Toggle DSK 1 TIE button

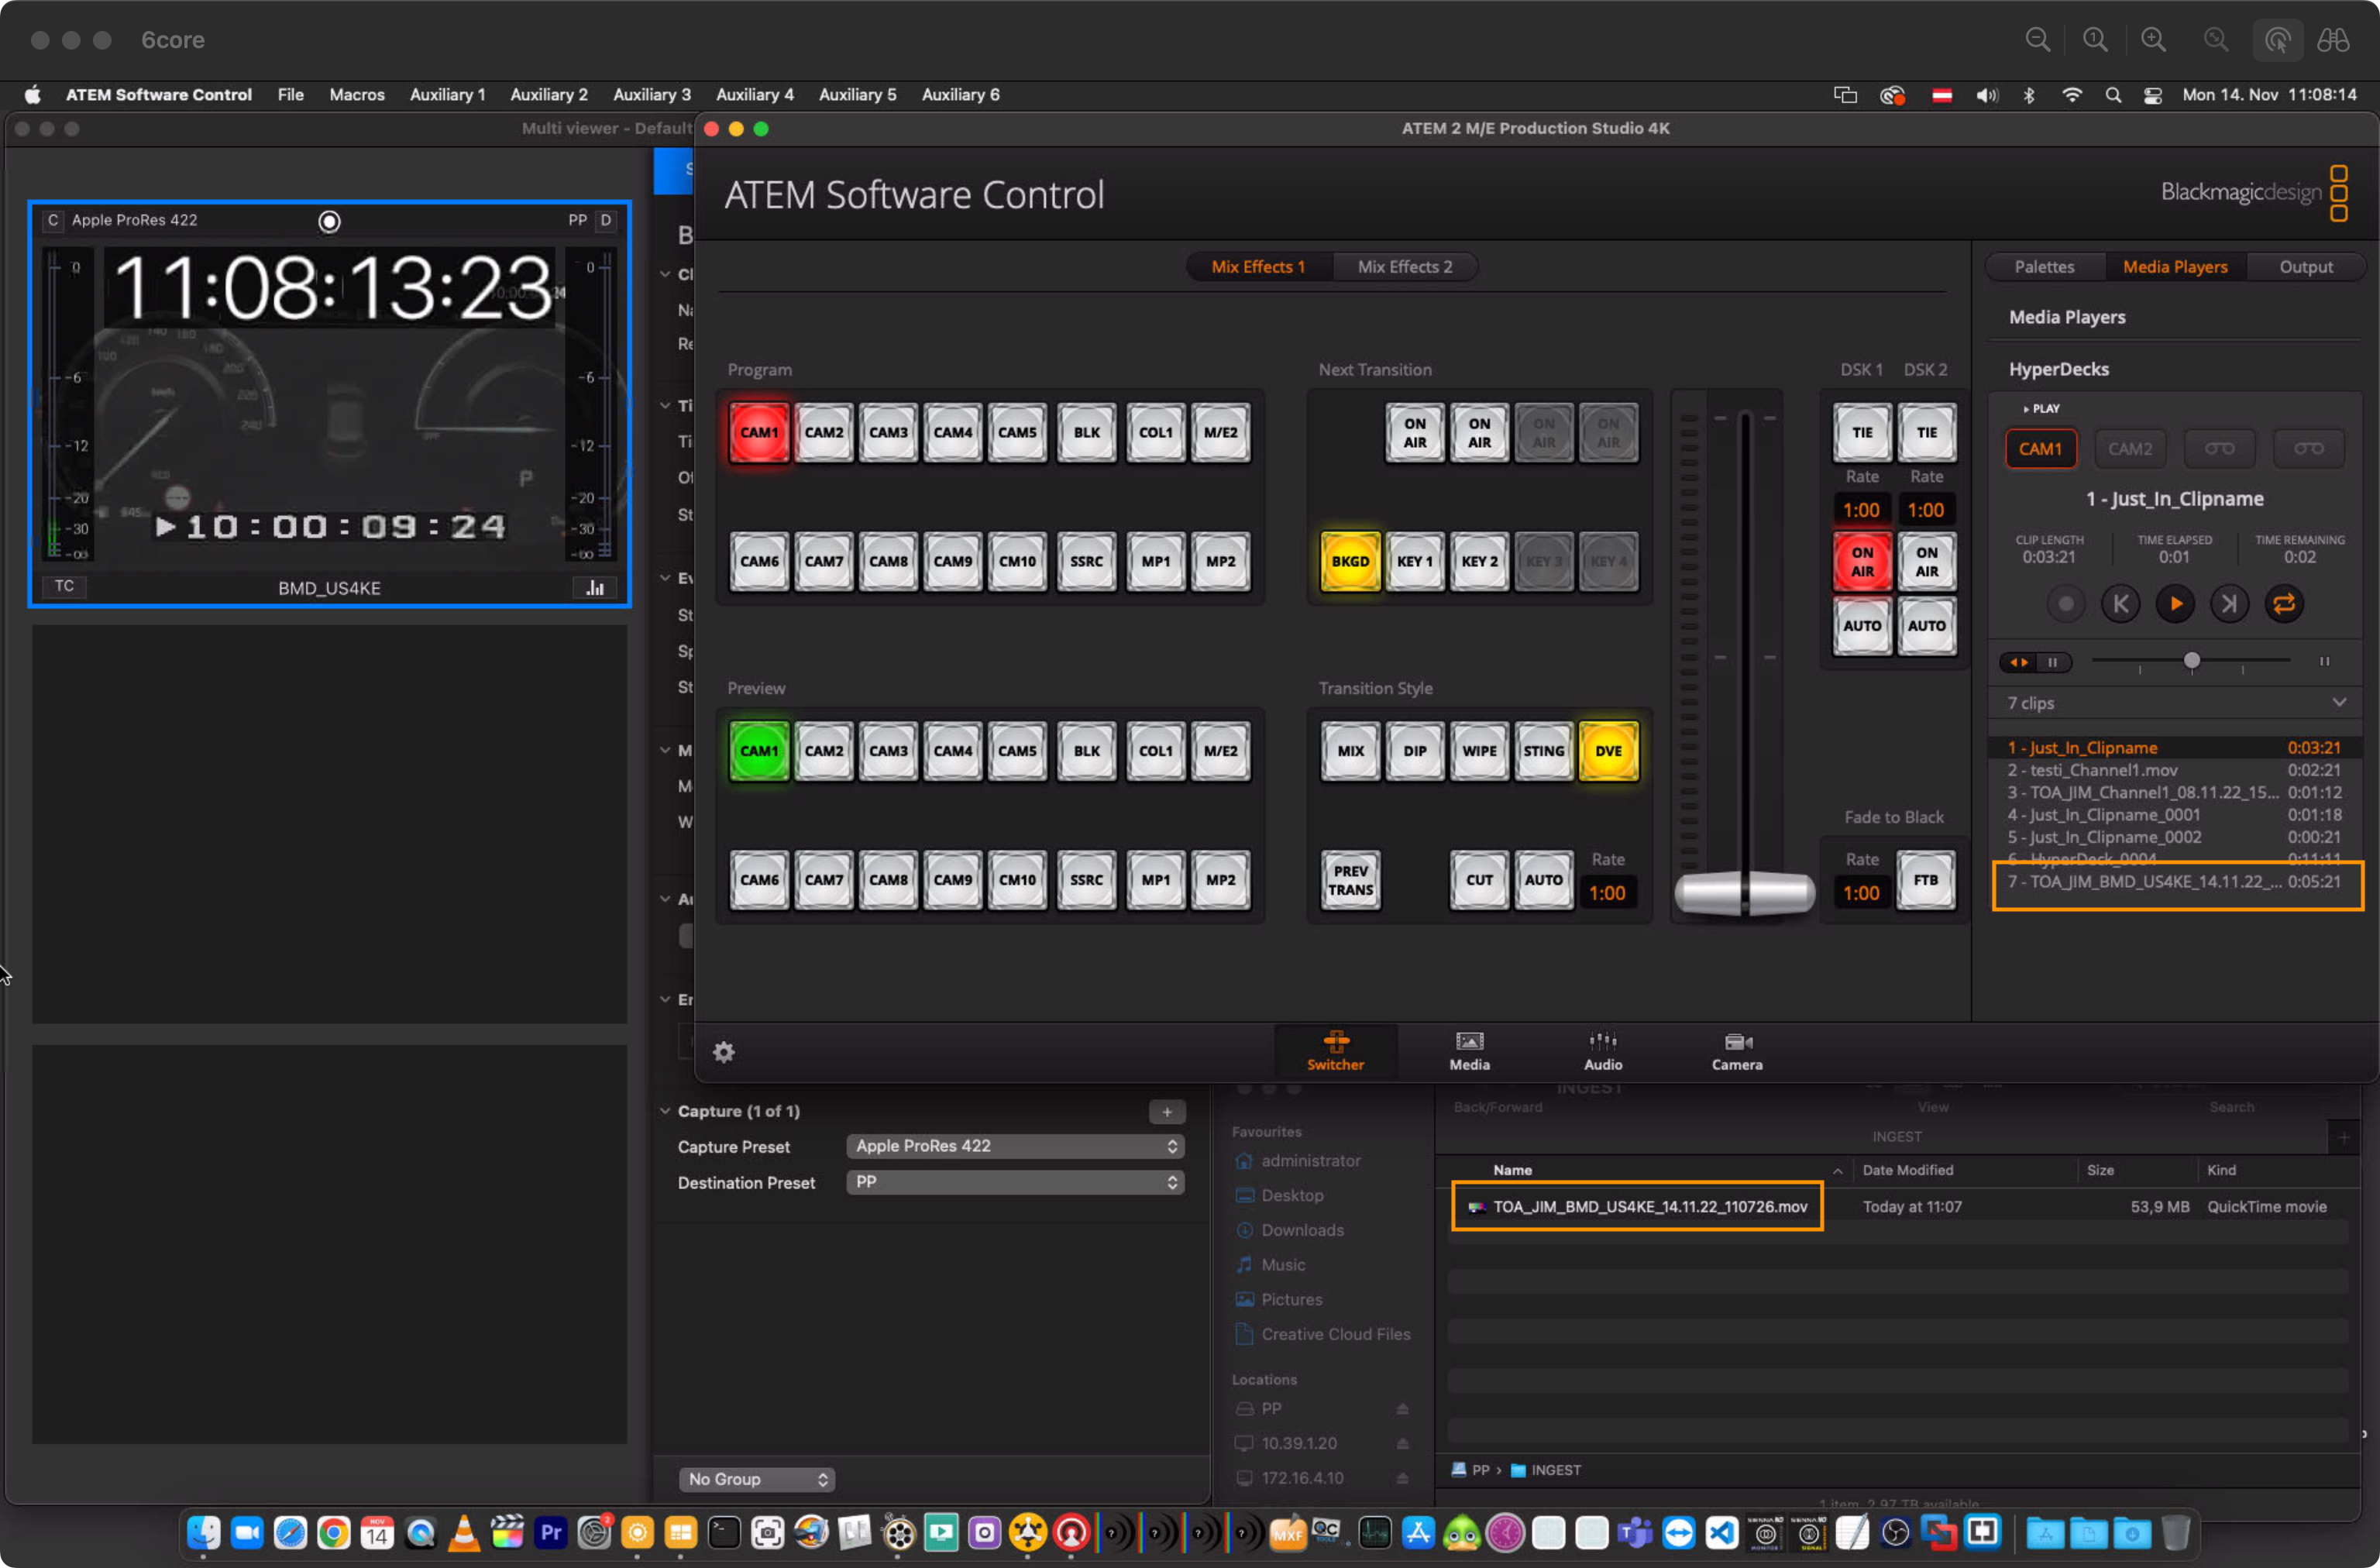click(x=1861, y=433)
